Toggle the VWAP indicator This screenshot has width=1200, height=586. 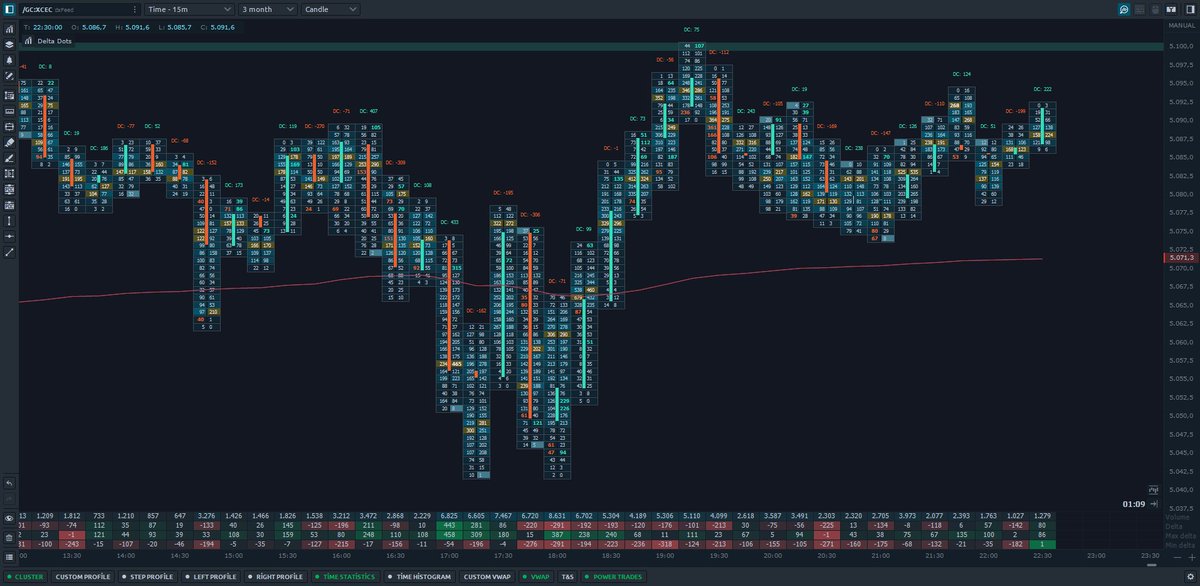[x=537, y=577]
